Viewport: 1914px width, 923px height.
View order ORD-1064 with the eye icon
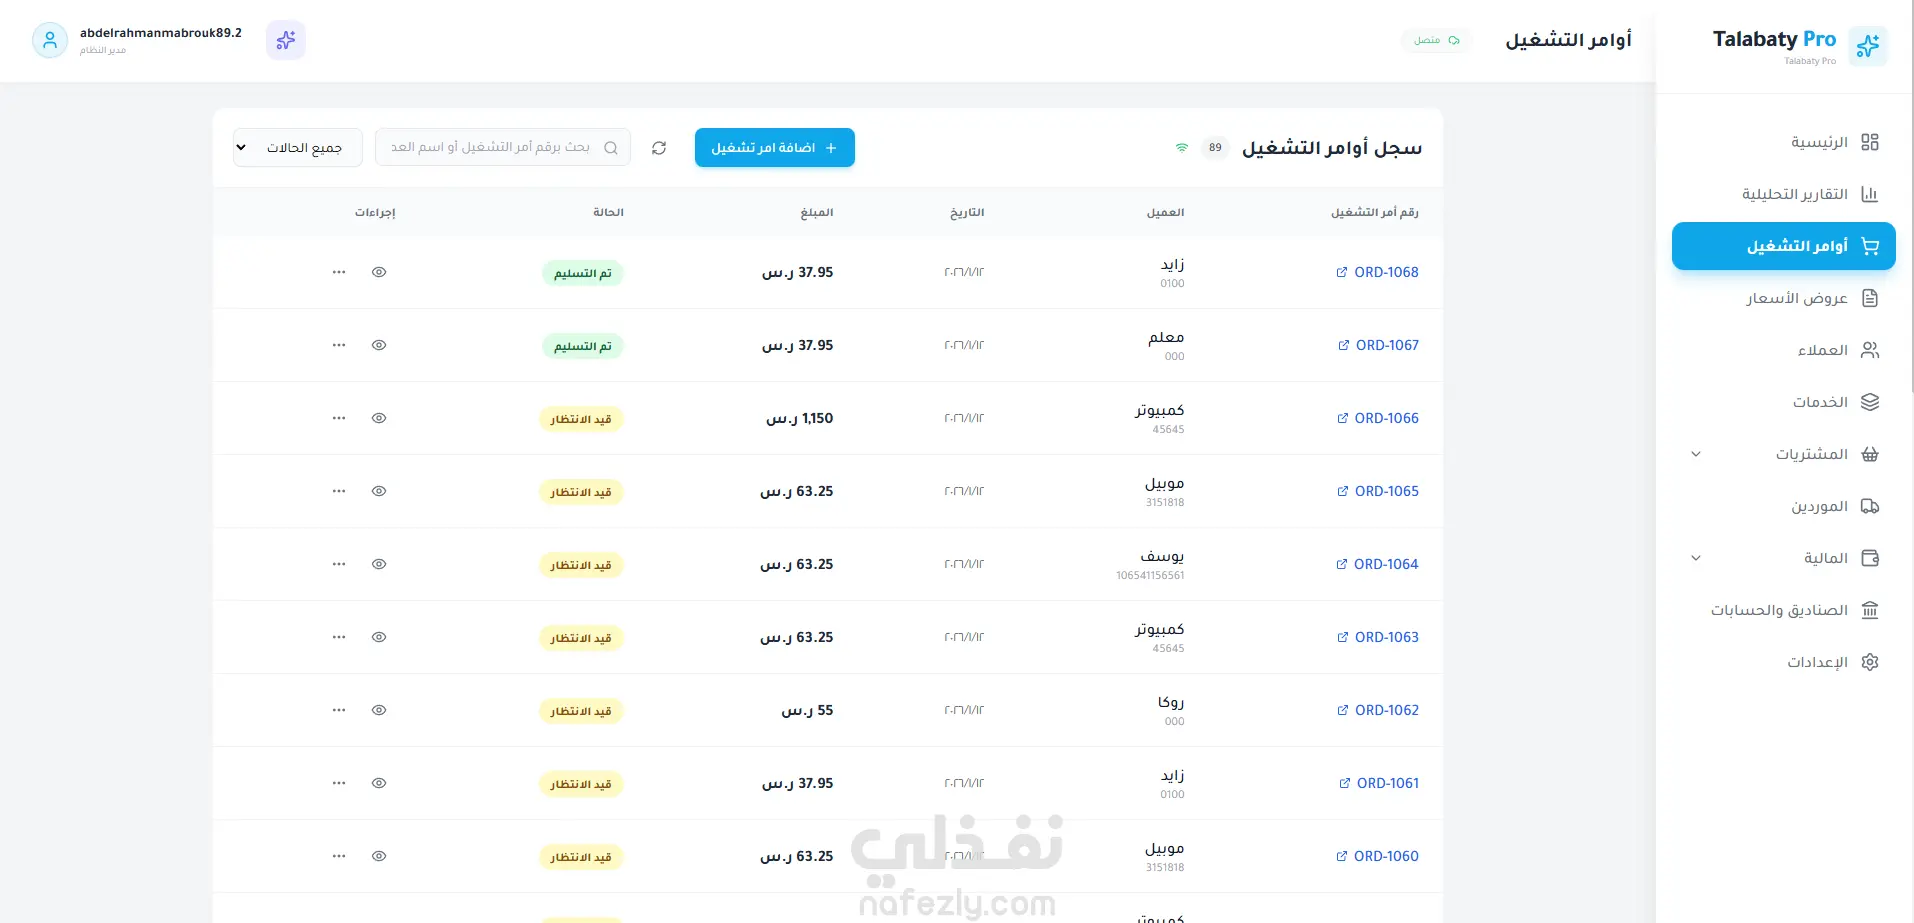(x=379, y=564)
